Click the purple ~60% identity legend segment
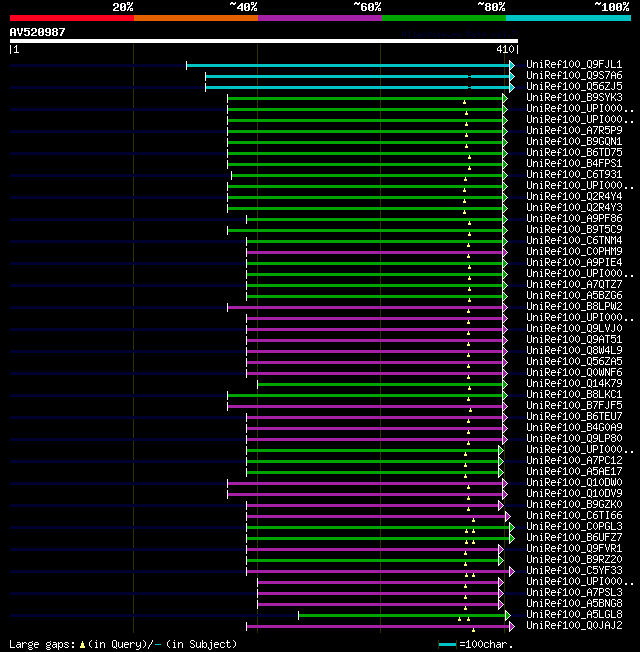Viewport: 640px width, 652px height. pyautogui.click(x=320, y=18)
